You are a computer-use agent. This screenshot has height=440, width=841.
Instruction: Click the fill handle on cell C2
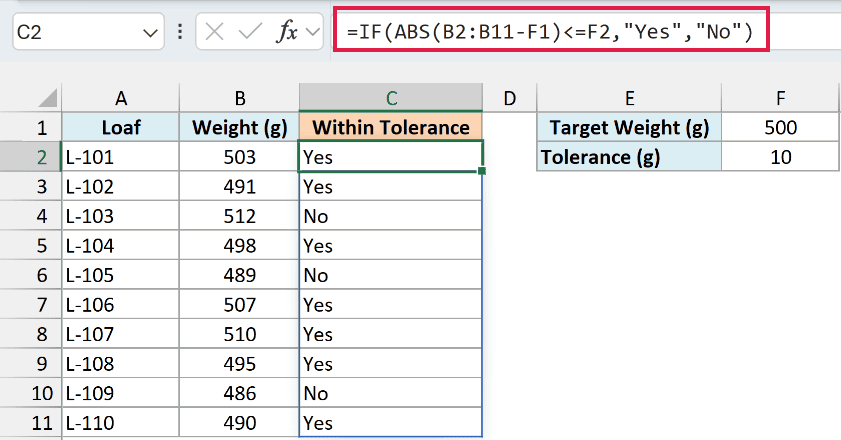coord(482,171)
